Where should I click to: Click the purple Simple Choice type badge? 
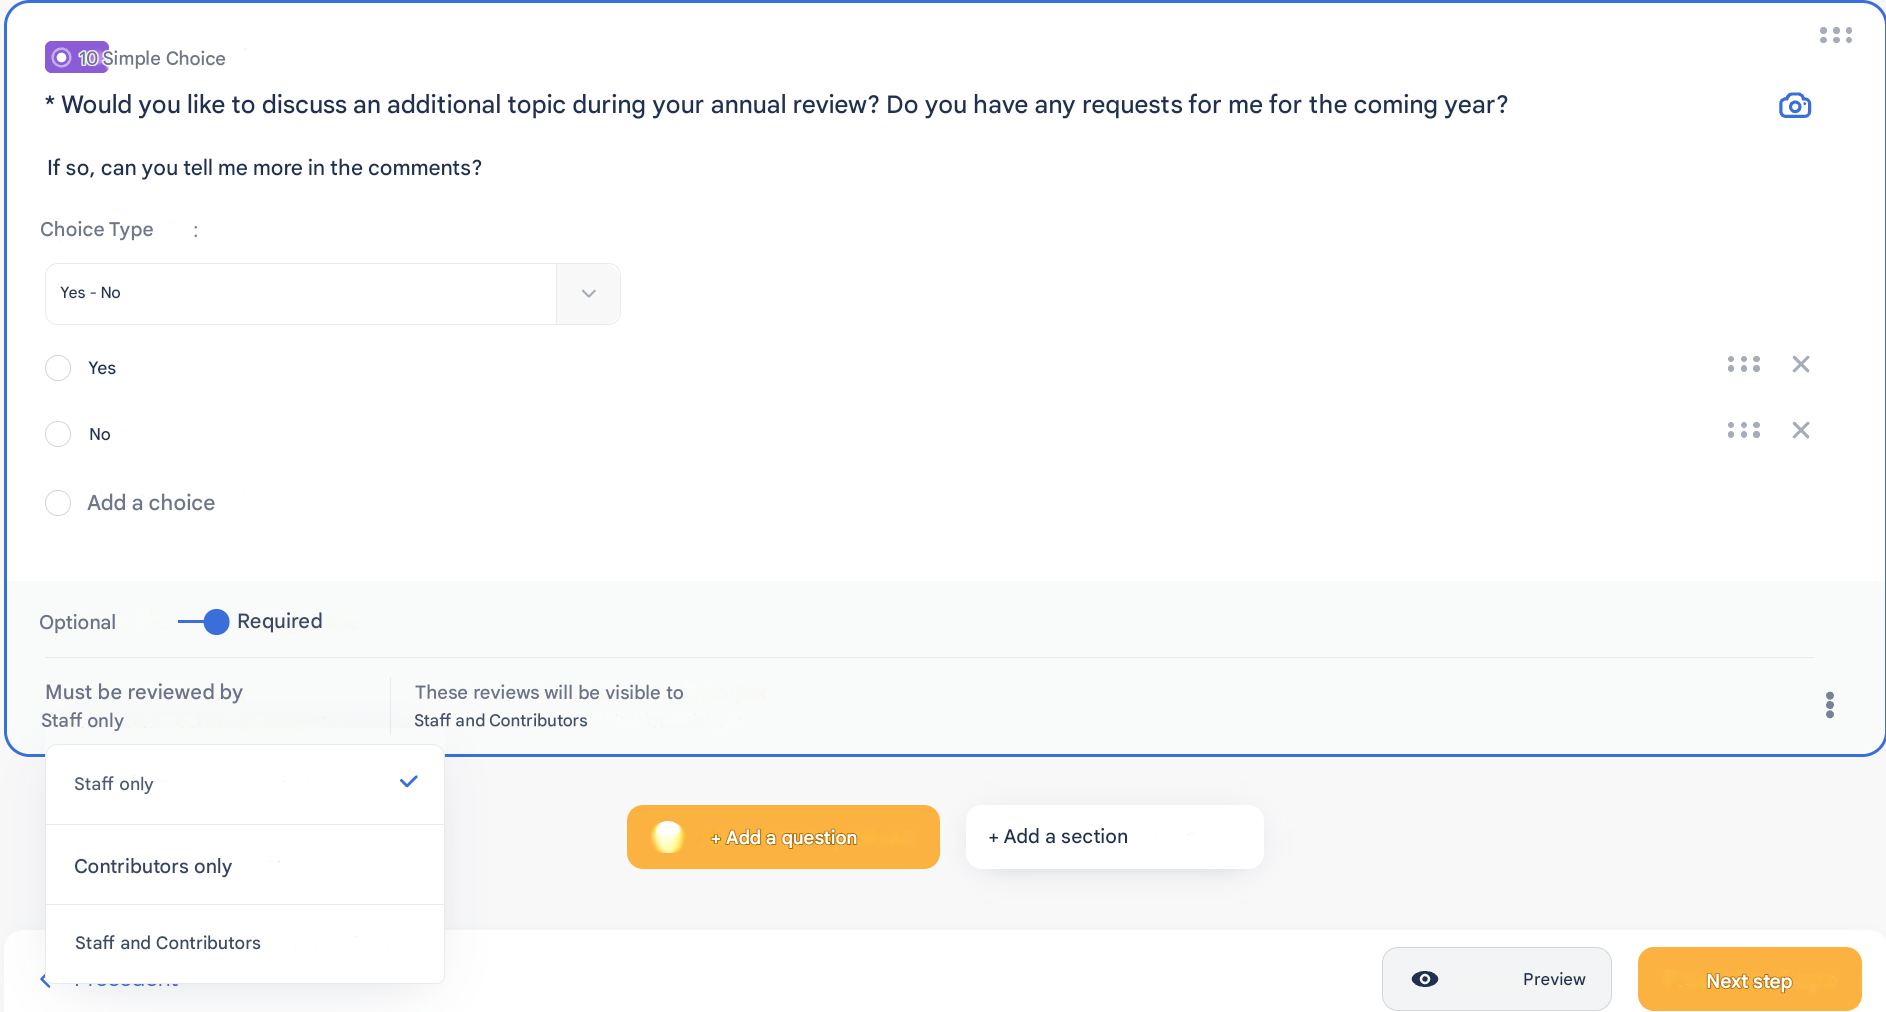point(76,58)
